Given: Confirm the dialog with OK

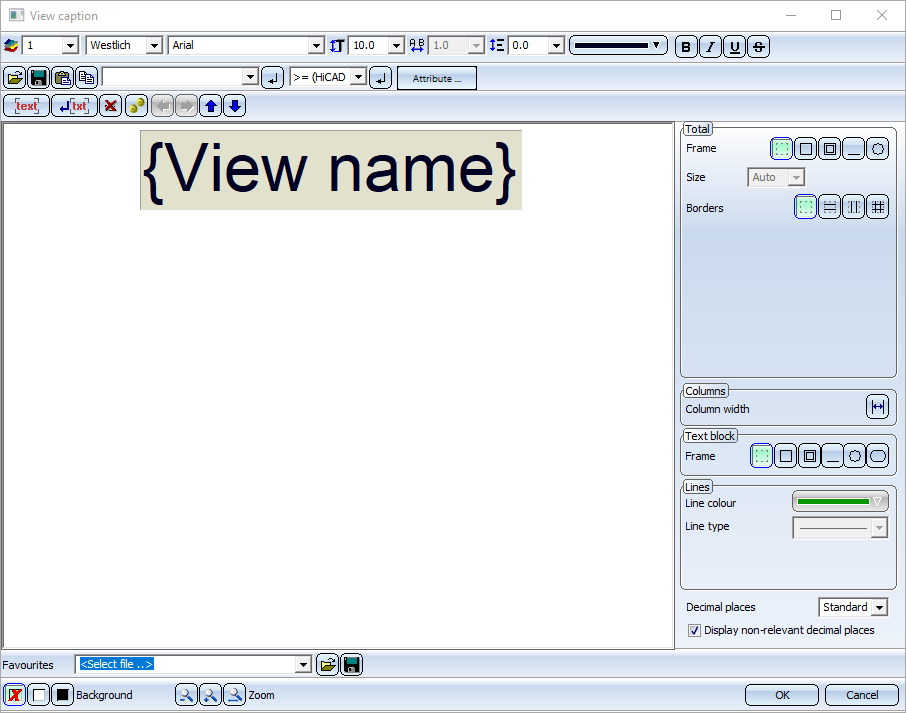Looking at the screenshot, I should (x=782, y=695).
